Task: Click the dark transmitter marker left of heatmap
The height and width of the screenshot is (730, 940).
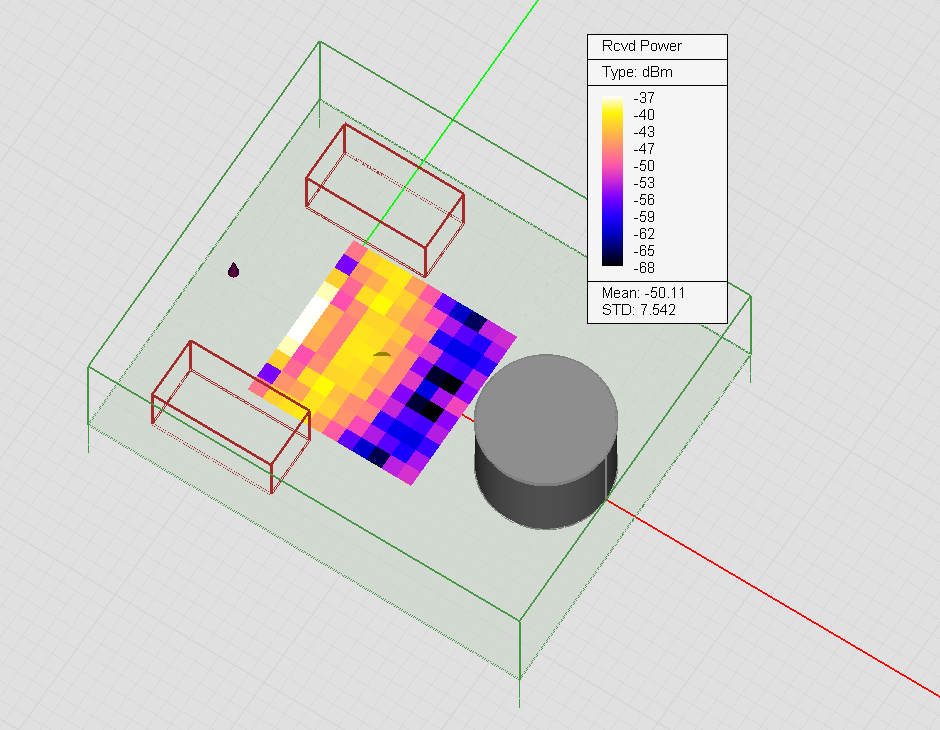Action: click(234, 270)
